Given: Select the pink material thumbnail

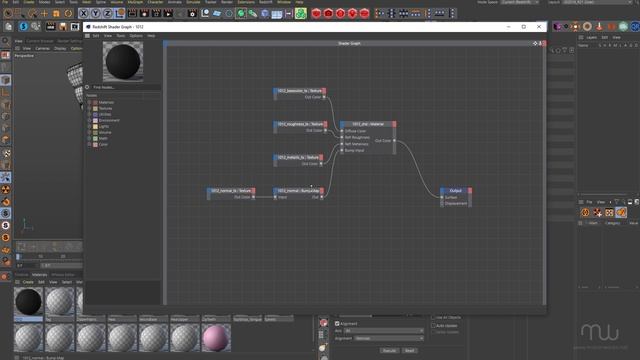Looking at the screenshot, I should click(216, 338).
